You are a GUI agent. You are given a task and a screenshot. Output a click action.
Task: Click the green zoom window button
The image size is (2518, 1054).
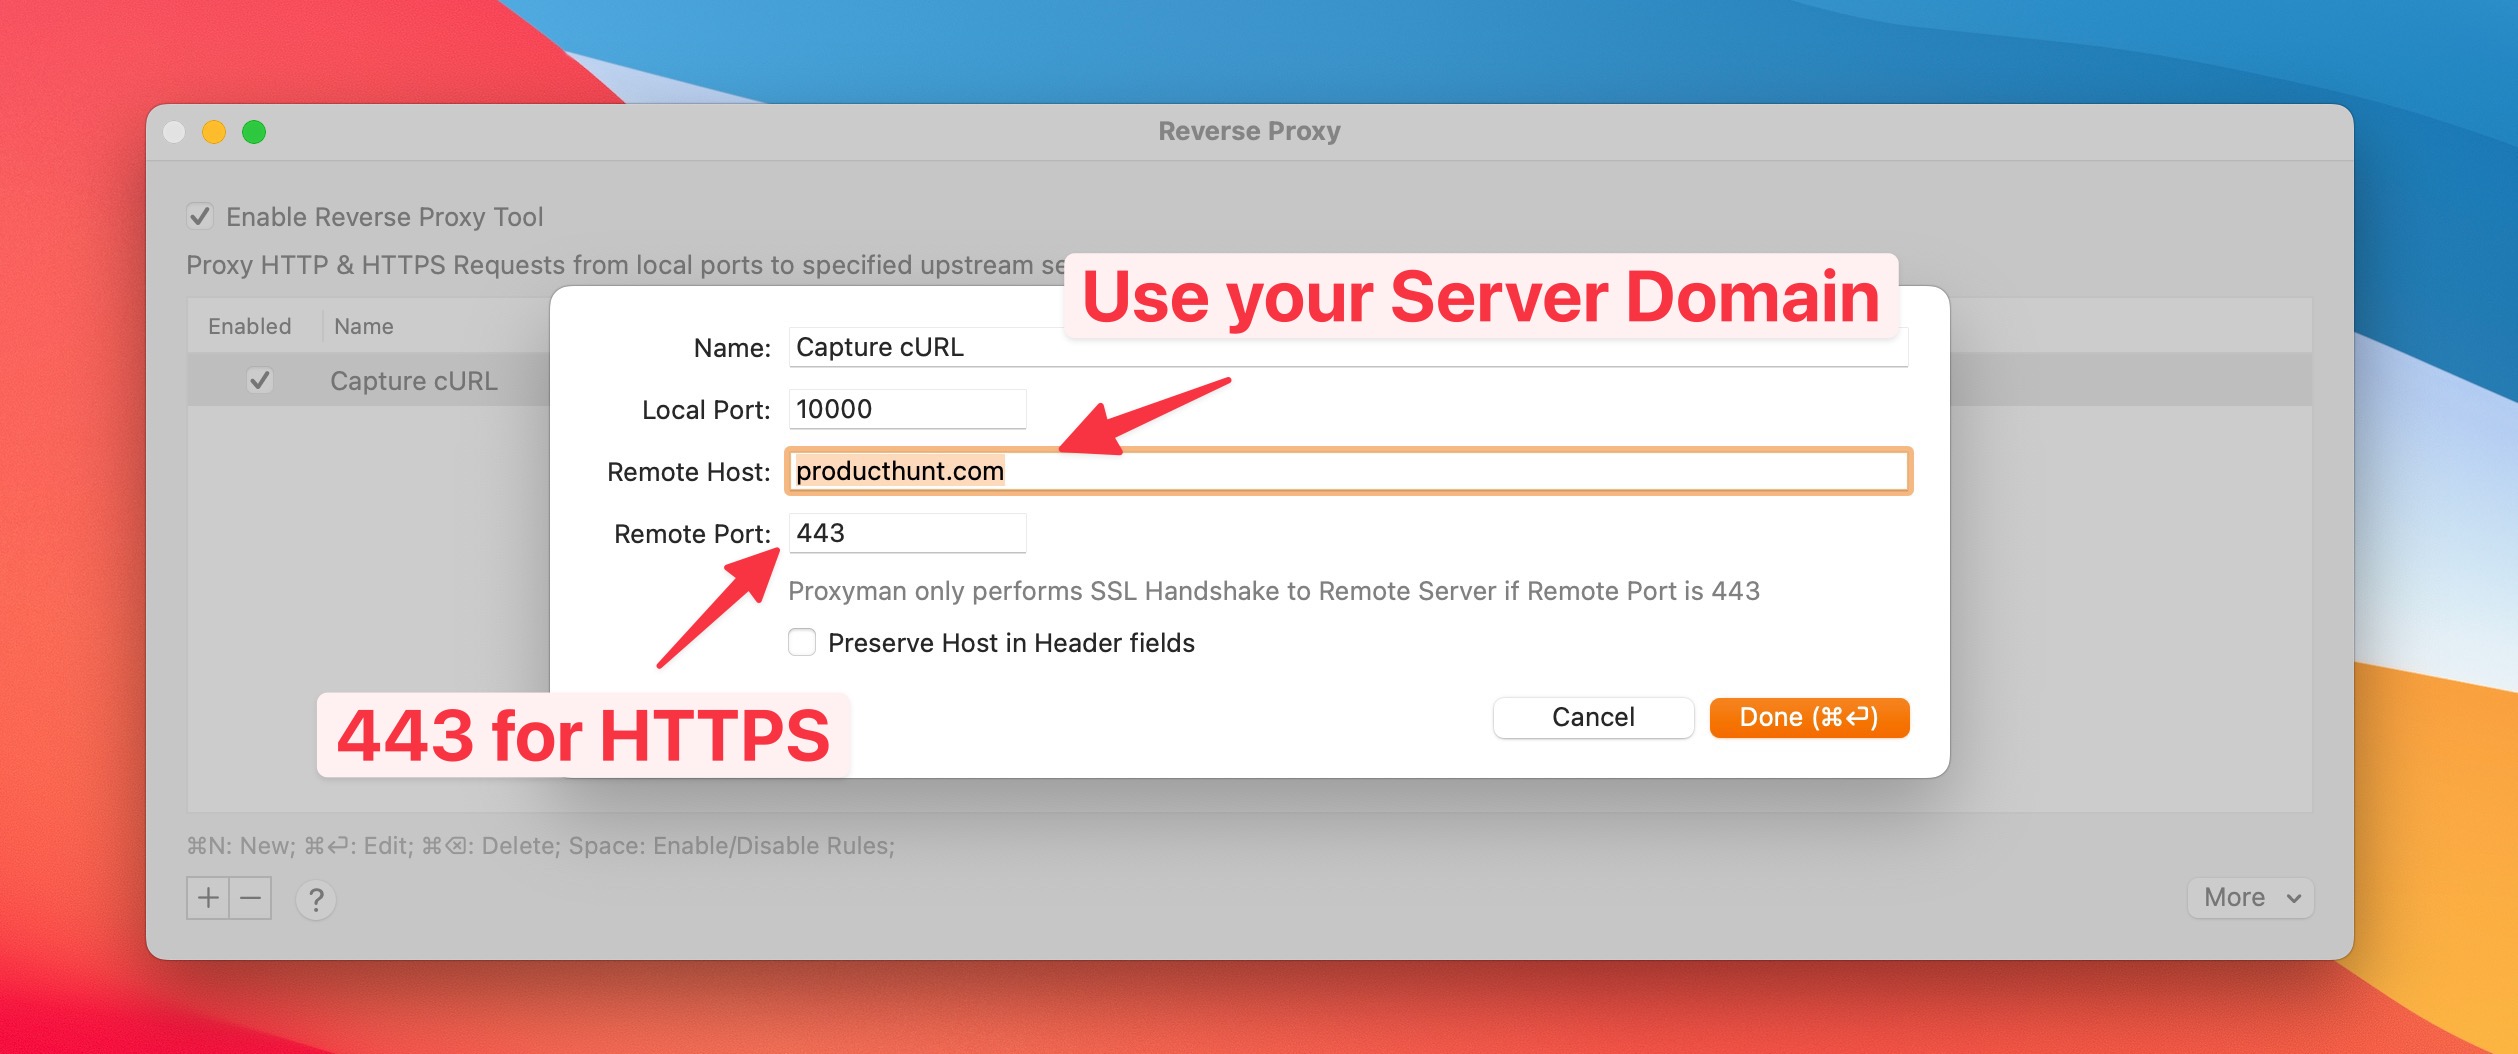tap(254, 132)
